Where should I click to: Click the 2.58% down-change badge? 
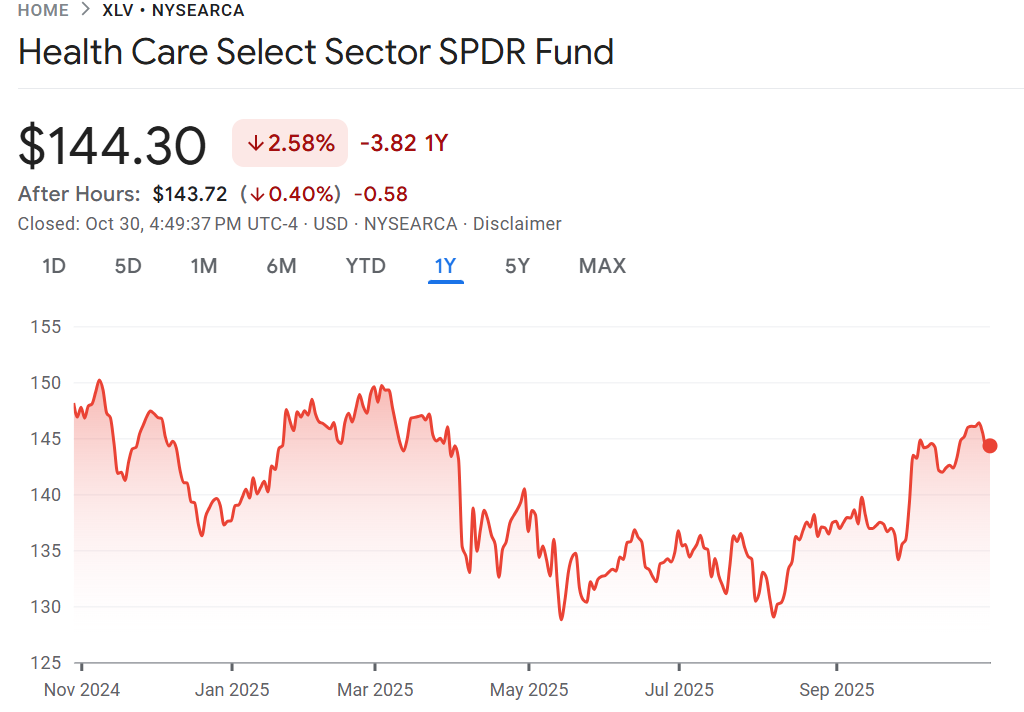[x=290, y=143]
